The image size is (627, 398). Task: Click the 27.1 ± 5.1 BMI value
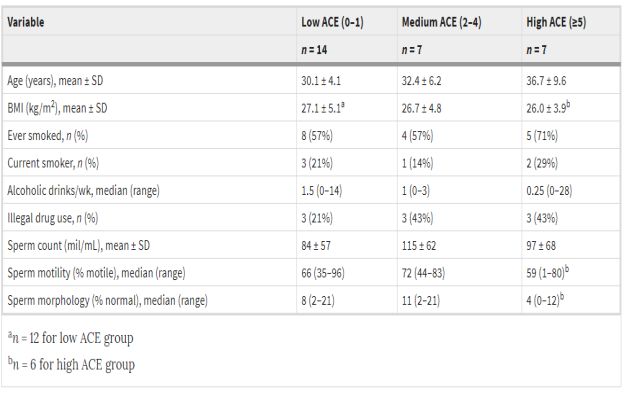pyautogui.click(x=323, y=108)
